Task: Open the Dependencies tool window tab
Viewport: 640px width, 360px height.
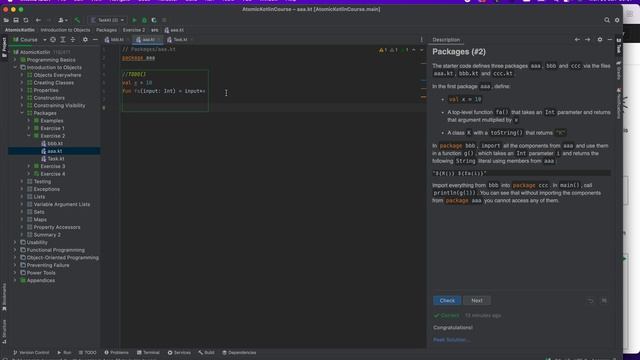Action: click(239, 353)
